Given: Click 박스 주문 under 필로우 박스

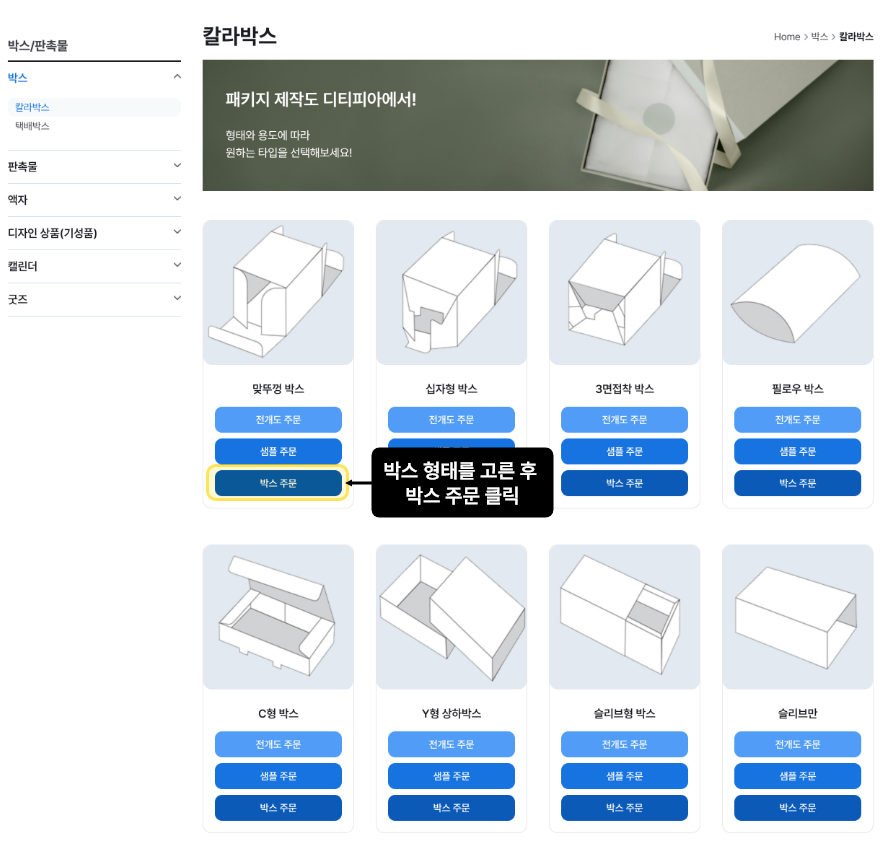Looking at the screenshot, I should [797, 483].
